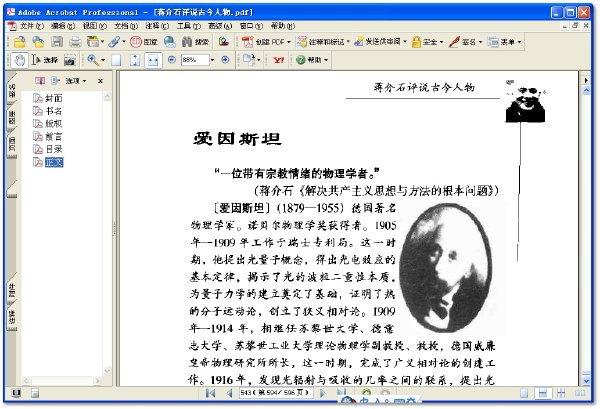600x409 pixels.
Task: Click the zoom in plus button
Action: click(x=225, y=60)
